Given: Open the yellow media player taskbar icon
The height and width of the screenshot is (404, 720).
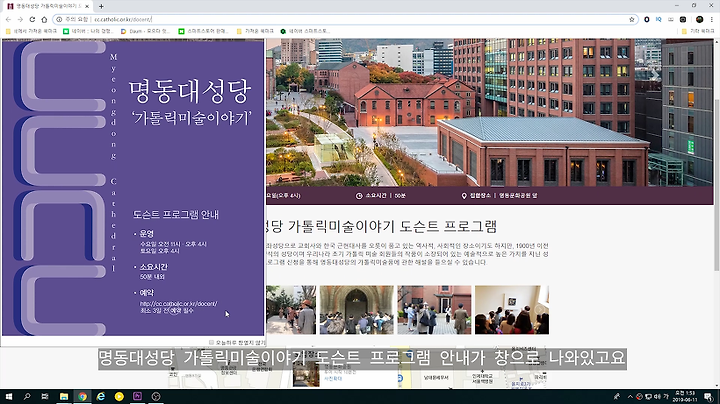Looking at the screenshot, I should 119,396.
